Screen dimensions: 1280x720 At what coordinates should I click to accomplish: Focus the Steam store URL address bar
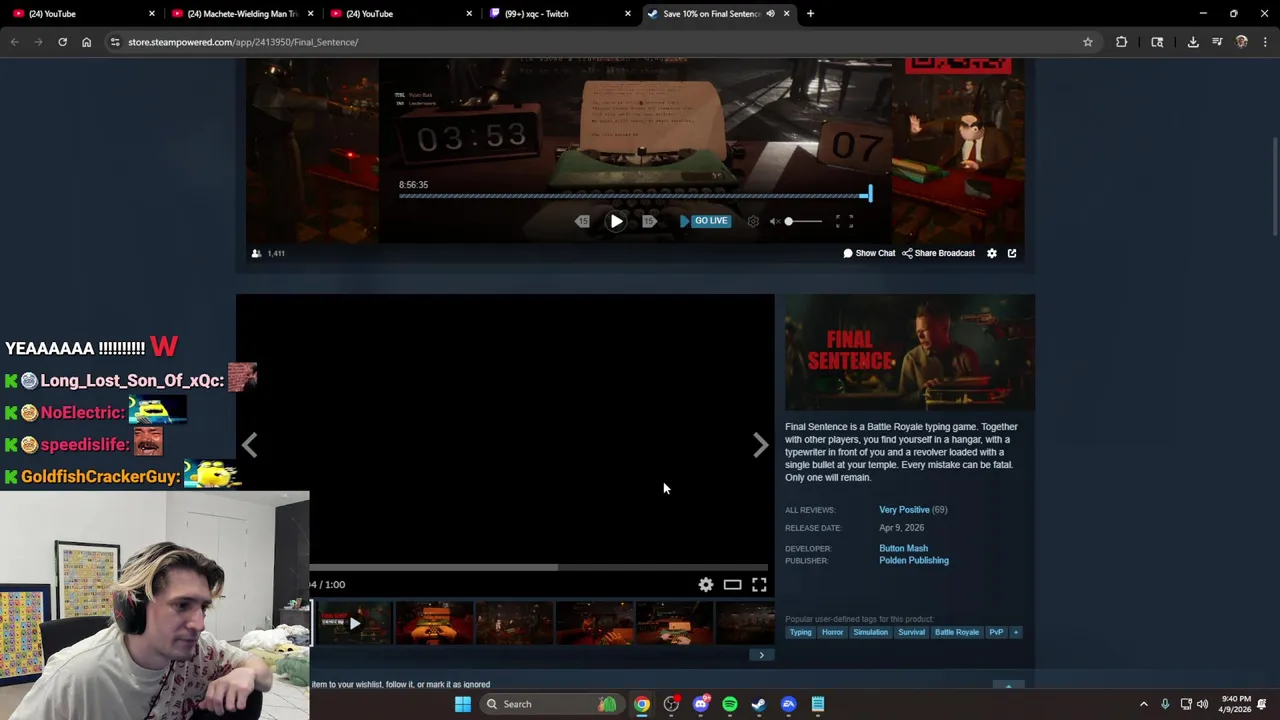[600, 42]
